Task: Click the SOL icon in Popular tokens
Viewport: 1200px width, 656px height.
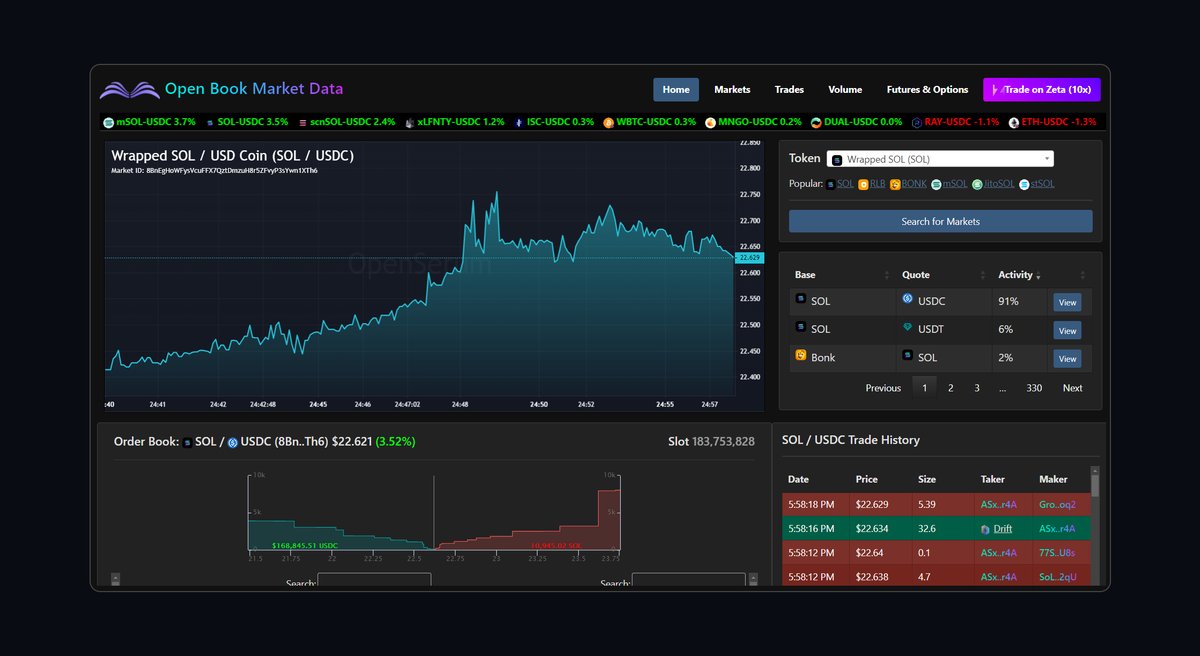Action: coord(831,184)
